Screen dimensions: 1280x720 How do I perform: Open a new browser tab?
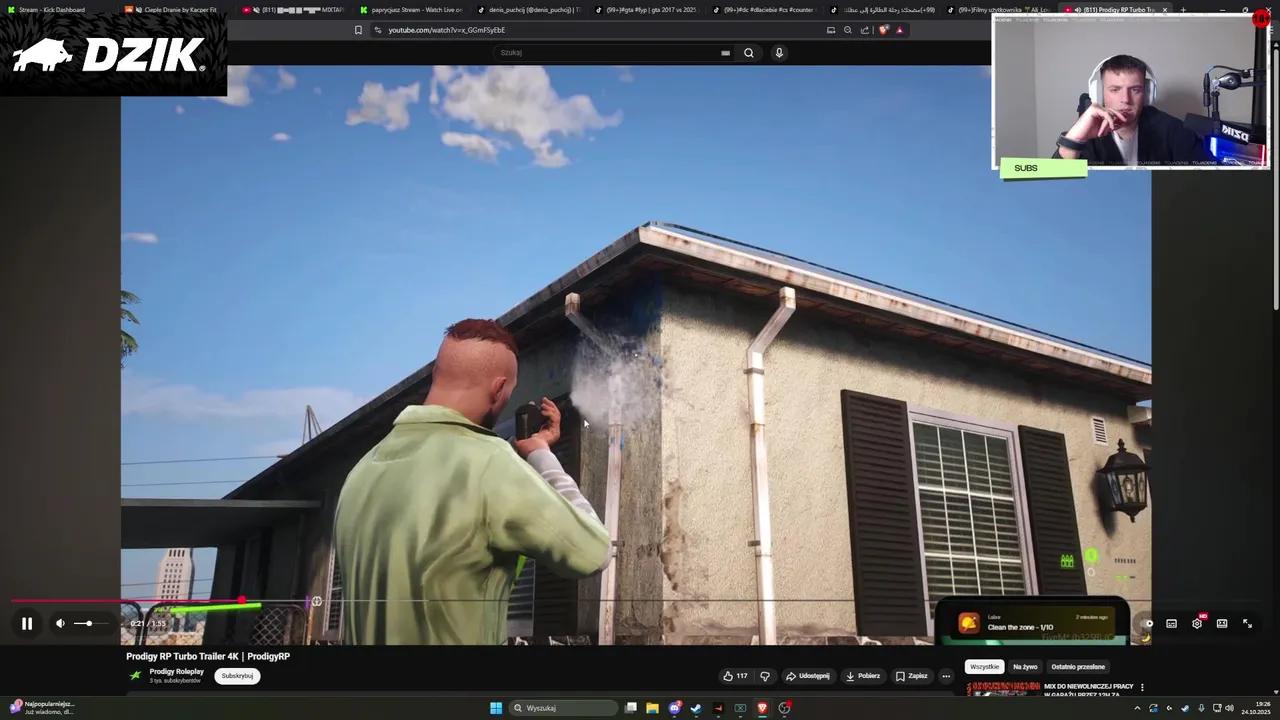(1183, 10)
